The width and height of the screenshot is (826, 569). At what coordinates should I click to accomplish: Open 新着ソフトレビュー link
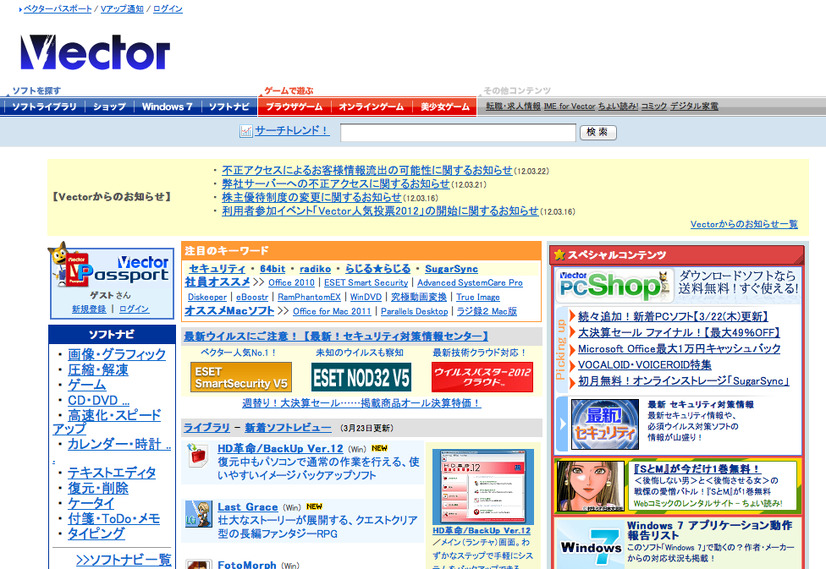[288, 428]
